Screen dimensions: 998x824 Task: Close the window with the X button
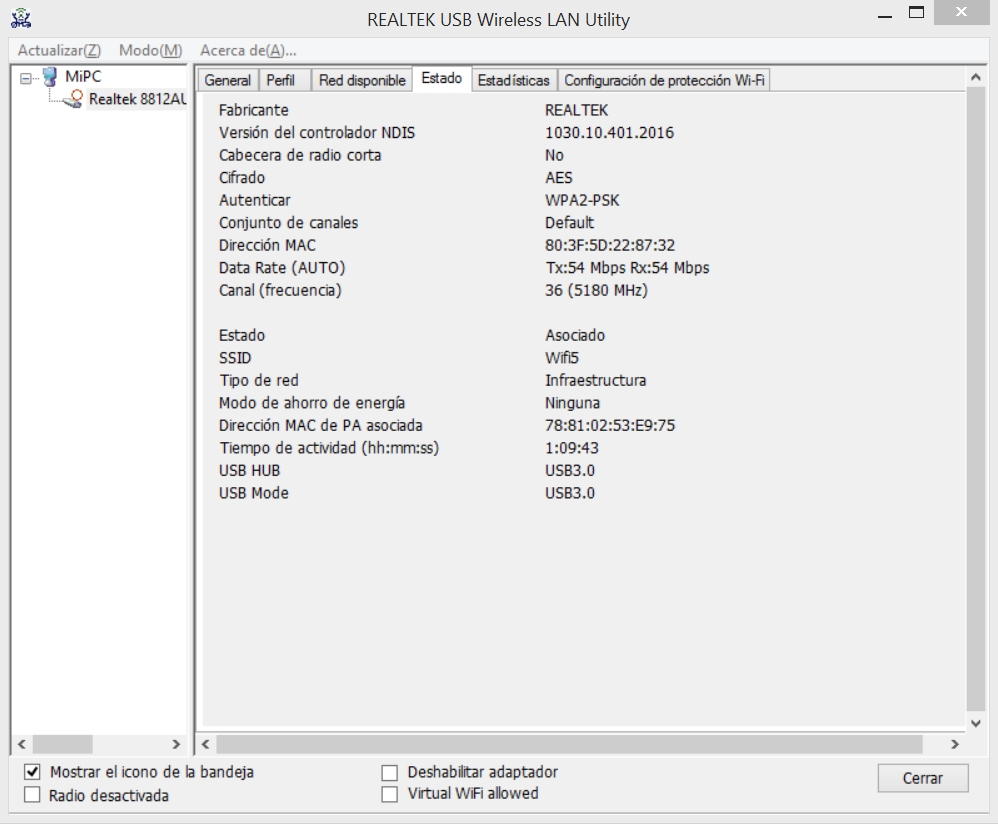962,12
